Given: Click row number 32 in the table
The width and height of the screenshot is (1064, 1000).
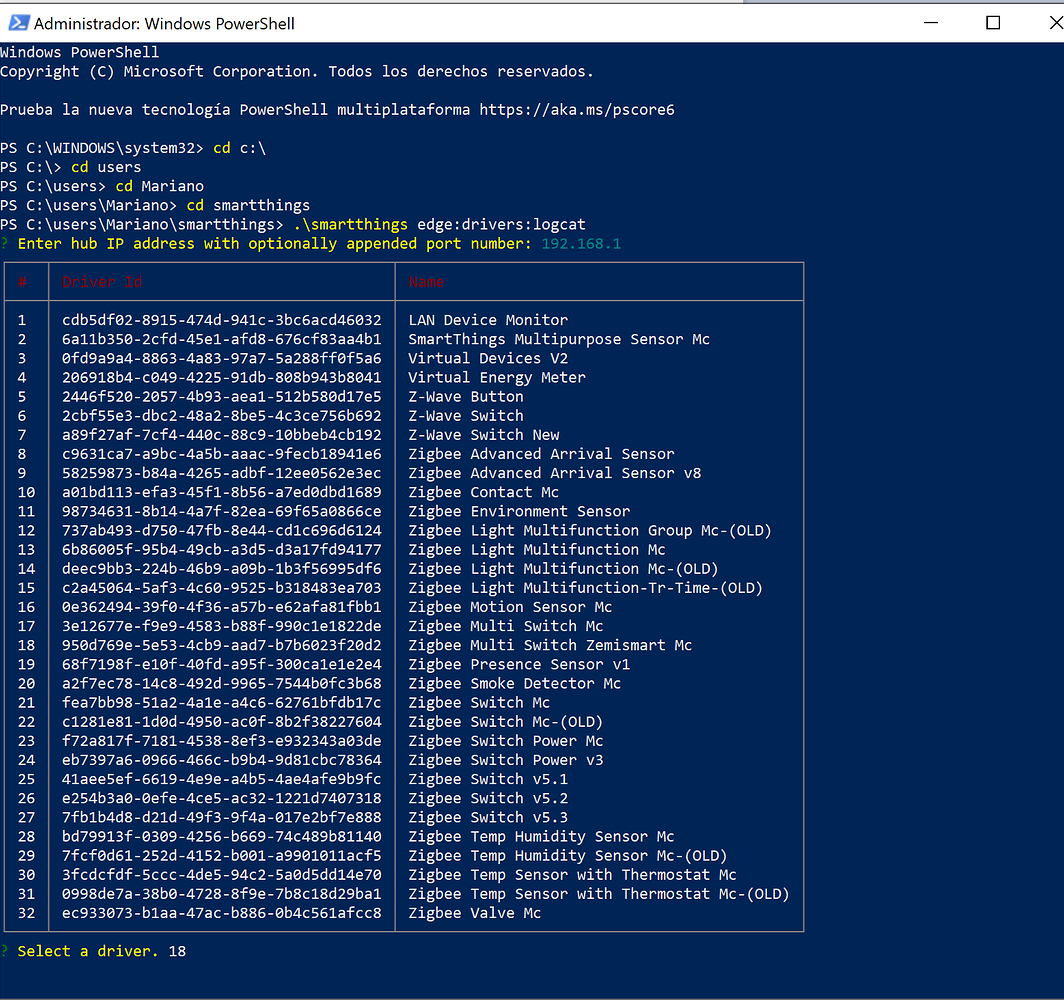Looking at the screenshot, I should 26,913.
